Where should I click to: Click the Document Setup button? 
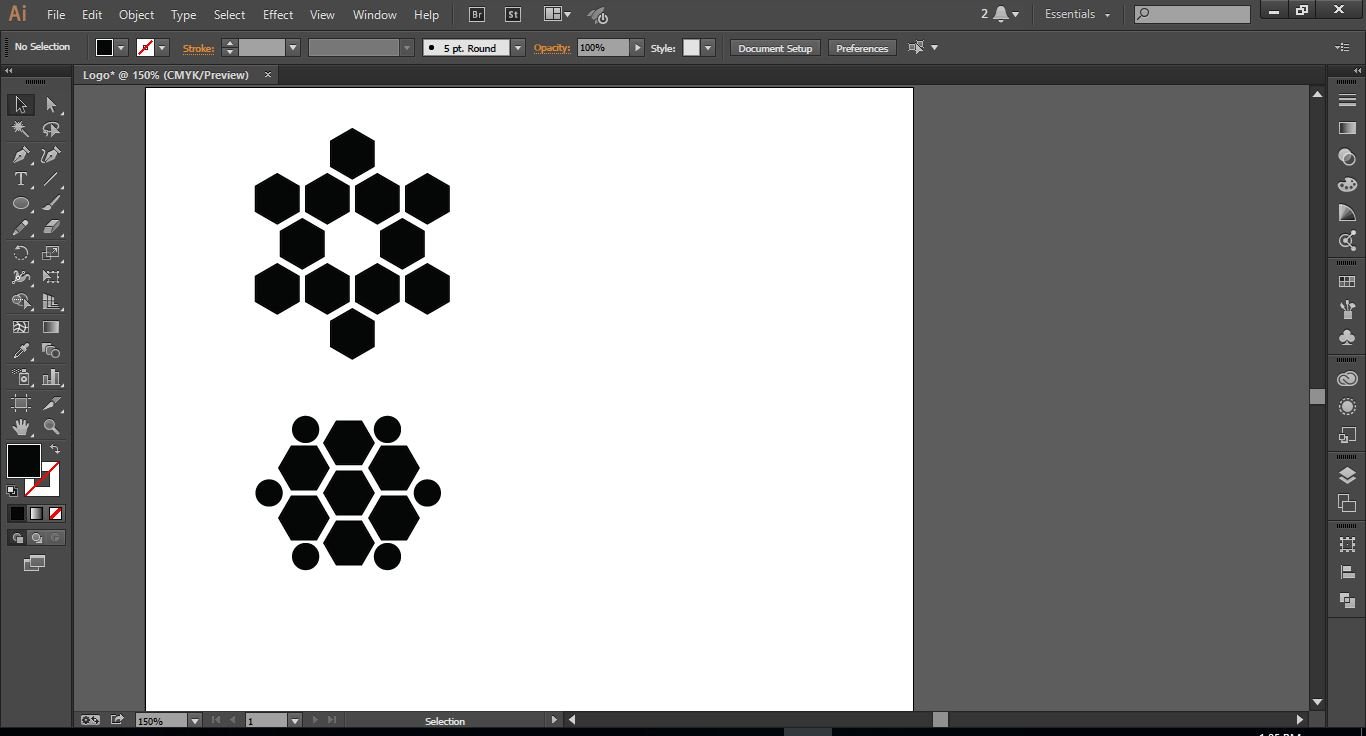[775, 48]
